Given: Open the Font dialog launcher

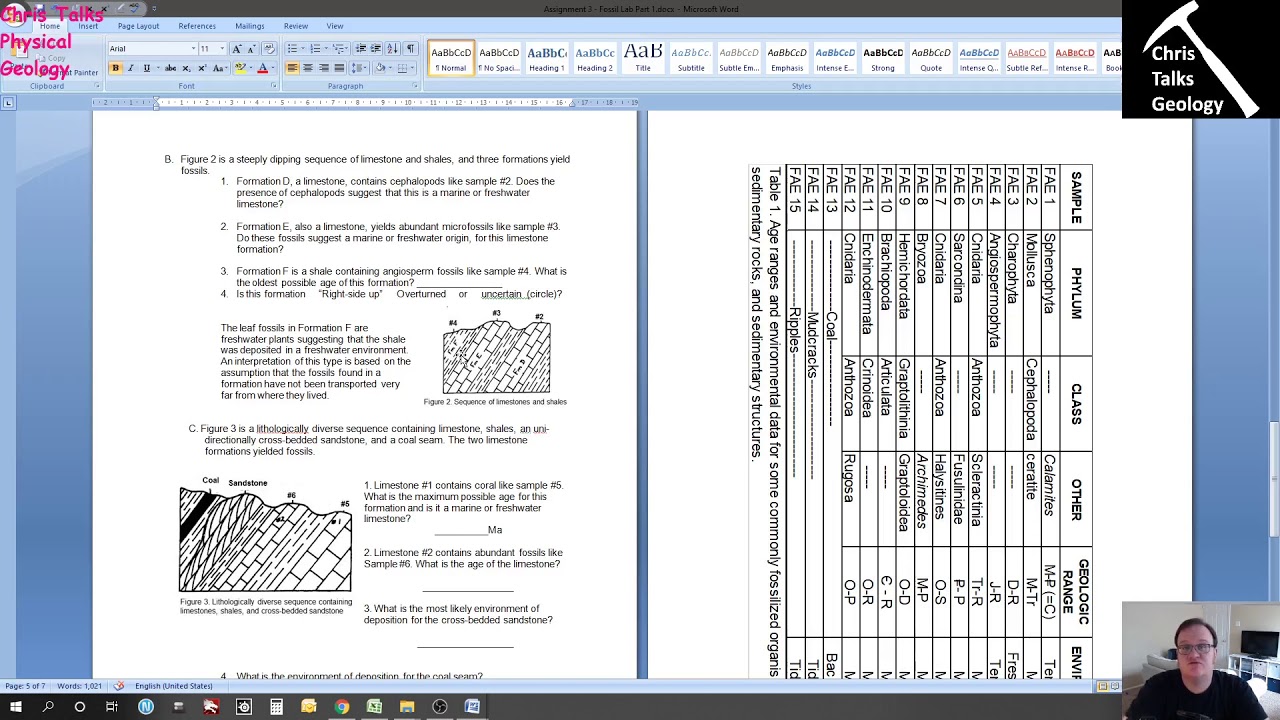Looking at the screenshot, I should 274,86.
